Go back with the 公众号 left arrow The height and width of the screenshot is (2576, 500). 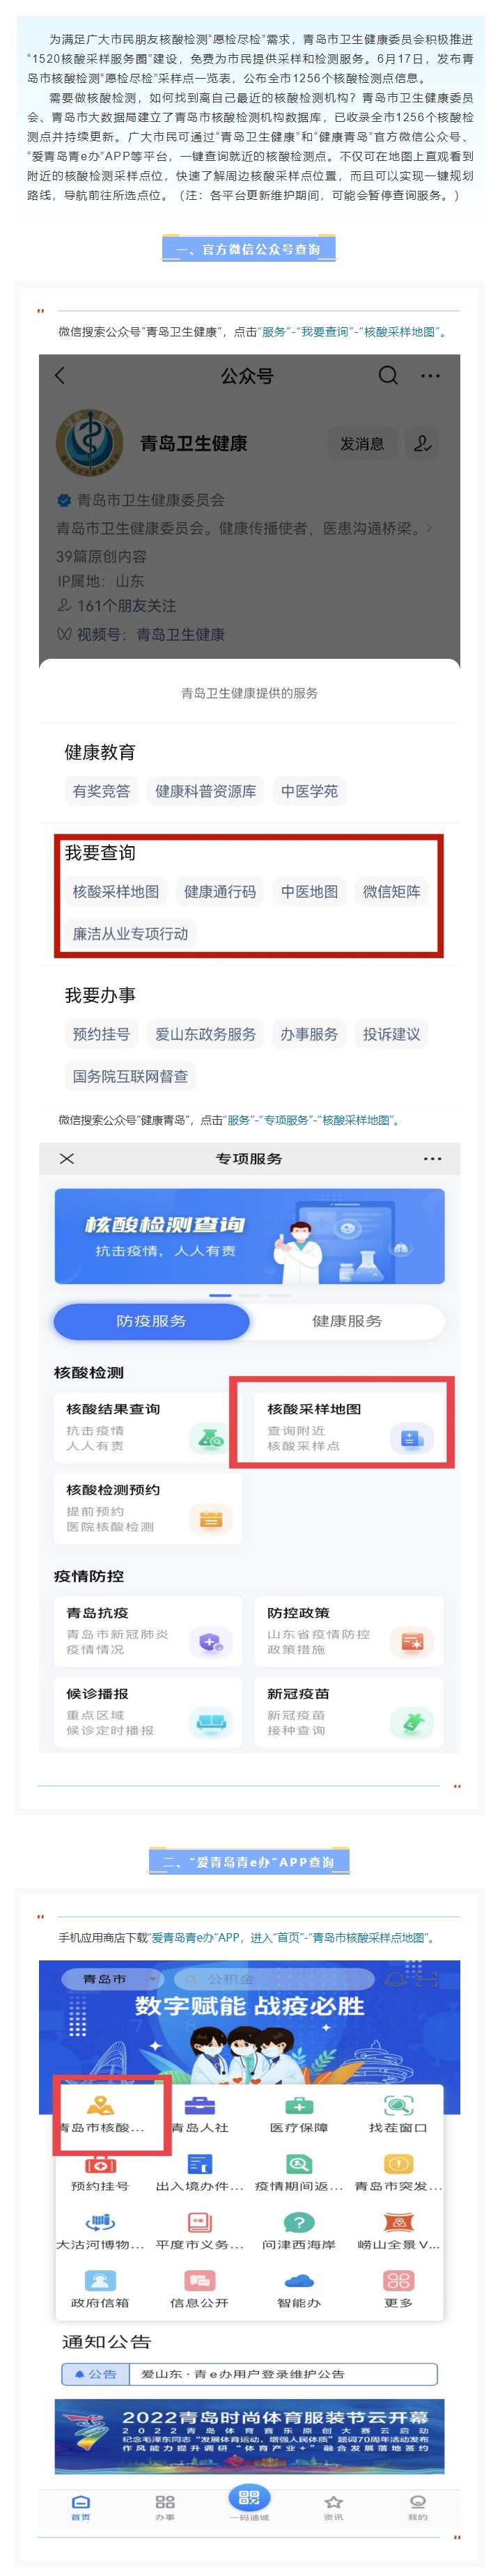coord(60,376)
